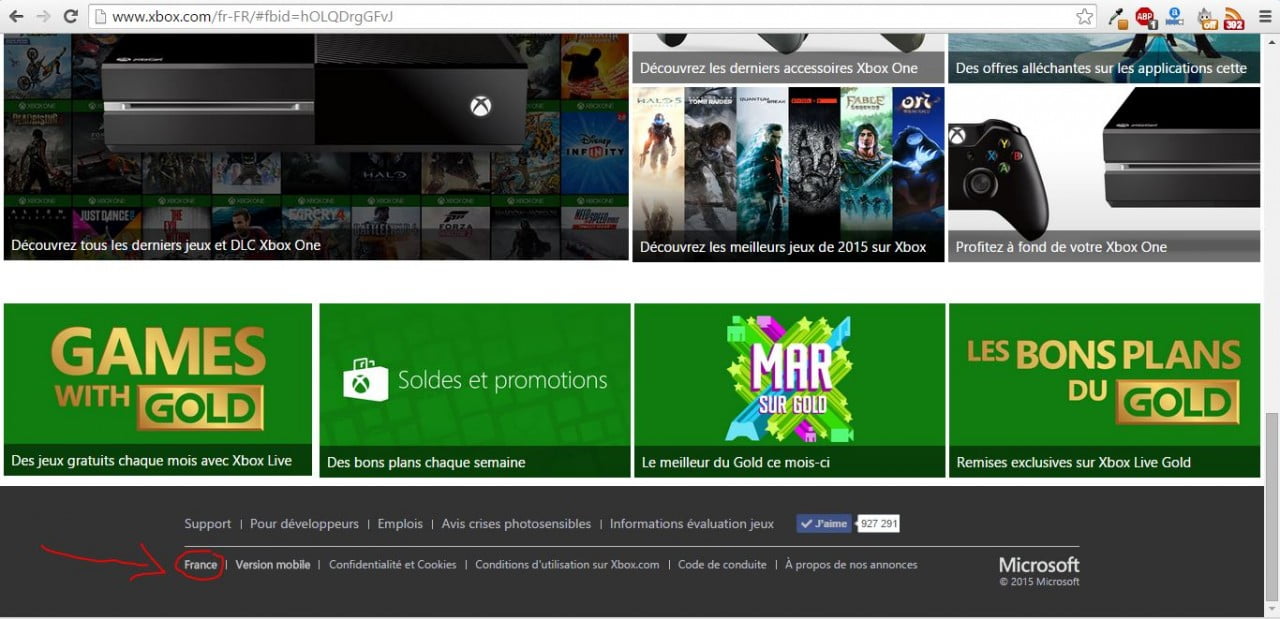
Task: Click 'Des bons plans chaque semaine' caption
Action: [426, 462]
